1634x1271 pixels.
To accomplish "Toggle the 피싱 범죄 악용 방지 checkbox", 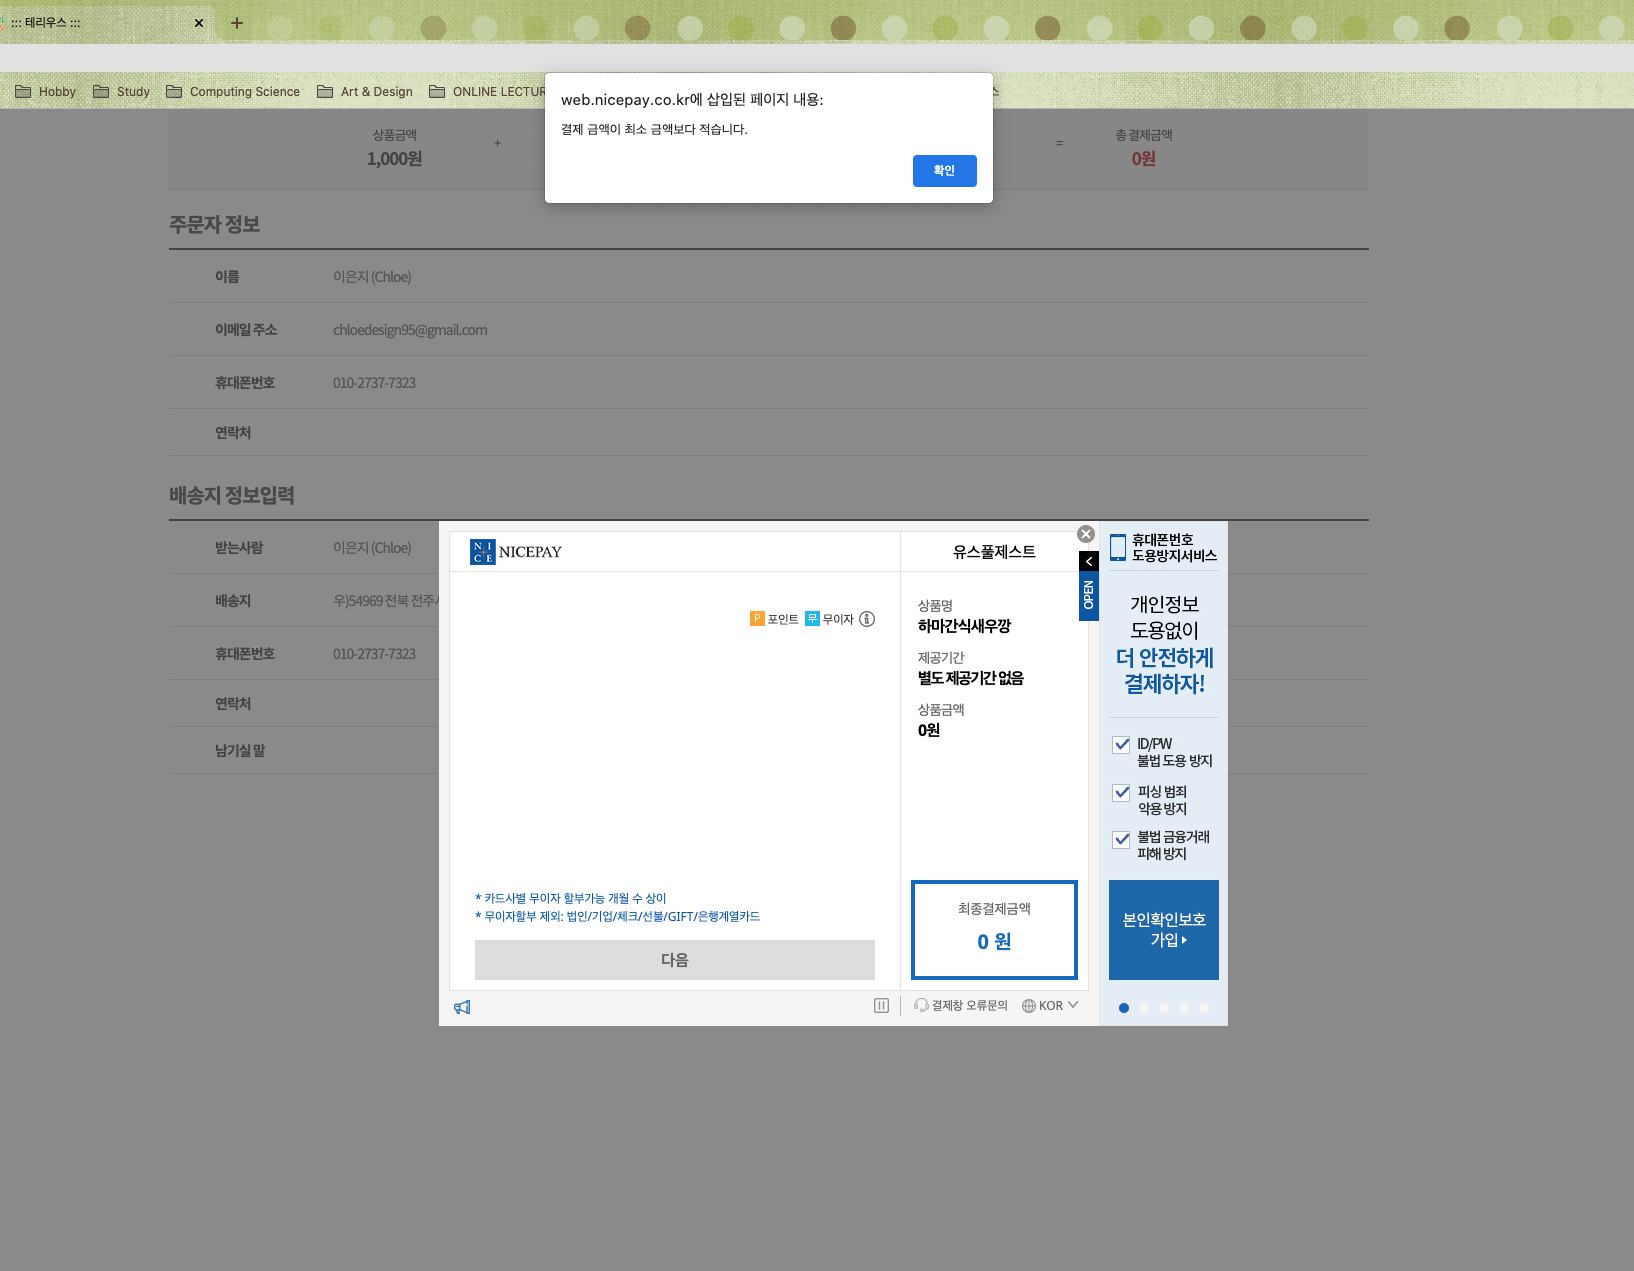I will [1122, 793].
